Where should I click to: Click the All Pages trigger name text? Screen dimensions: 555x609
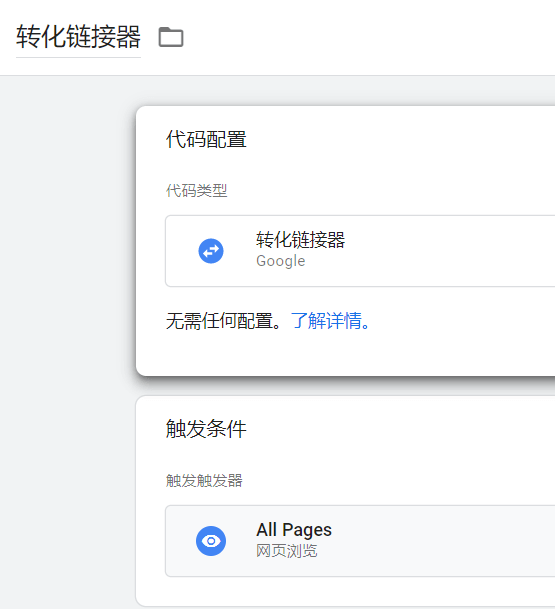pos(294,530)
